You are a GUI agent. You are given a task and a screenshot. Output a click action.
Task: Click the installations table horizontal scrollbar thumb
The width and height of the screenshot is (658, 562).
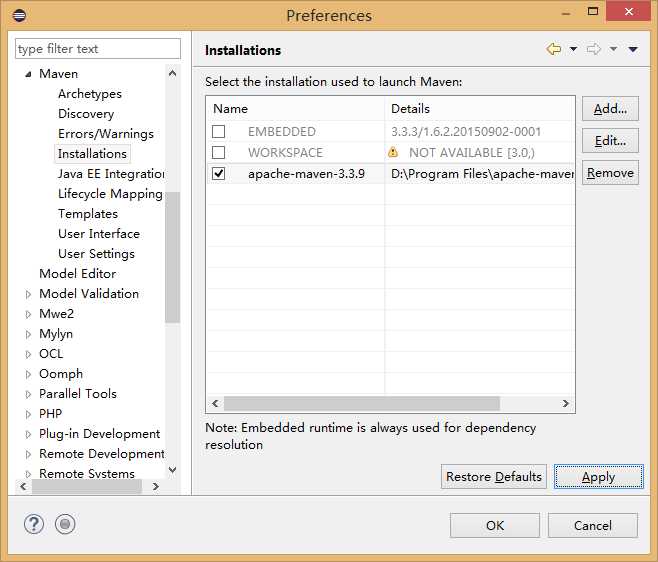pos(362,403)
